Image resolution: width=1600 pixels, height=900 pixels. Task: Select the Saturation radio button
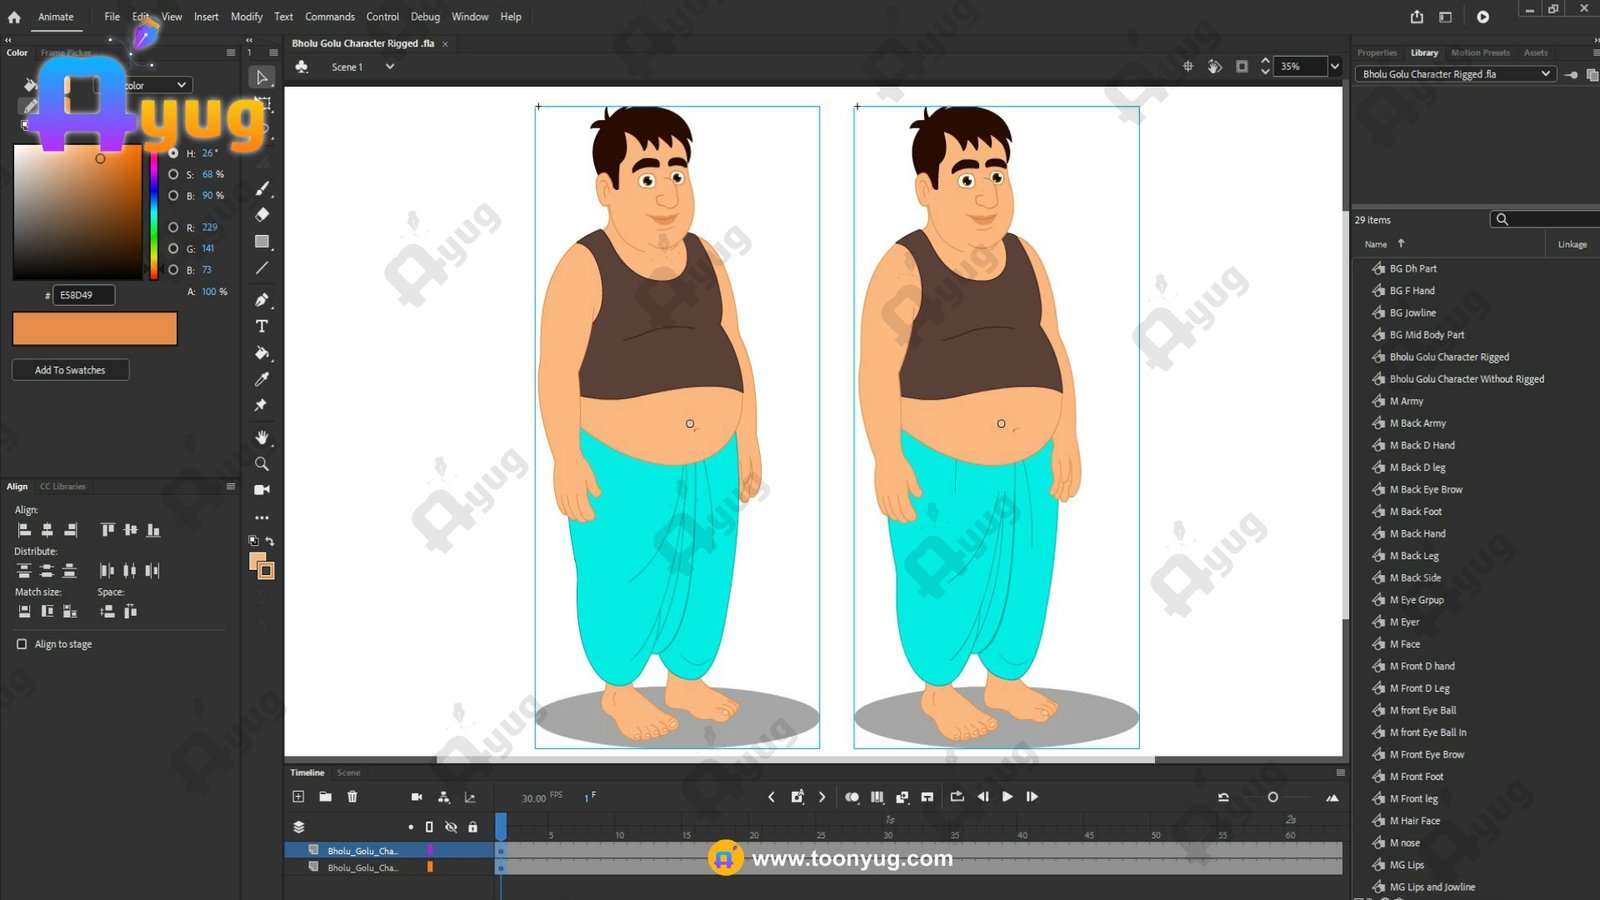click(174, 174)
